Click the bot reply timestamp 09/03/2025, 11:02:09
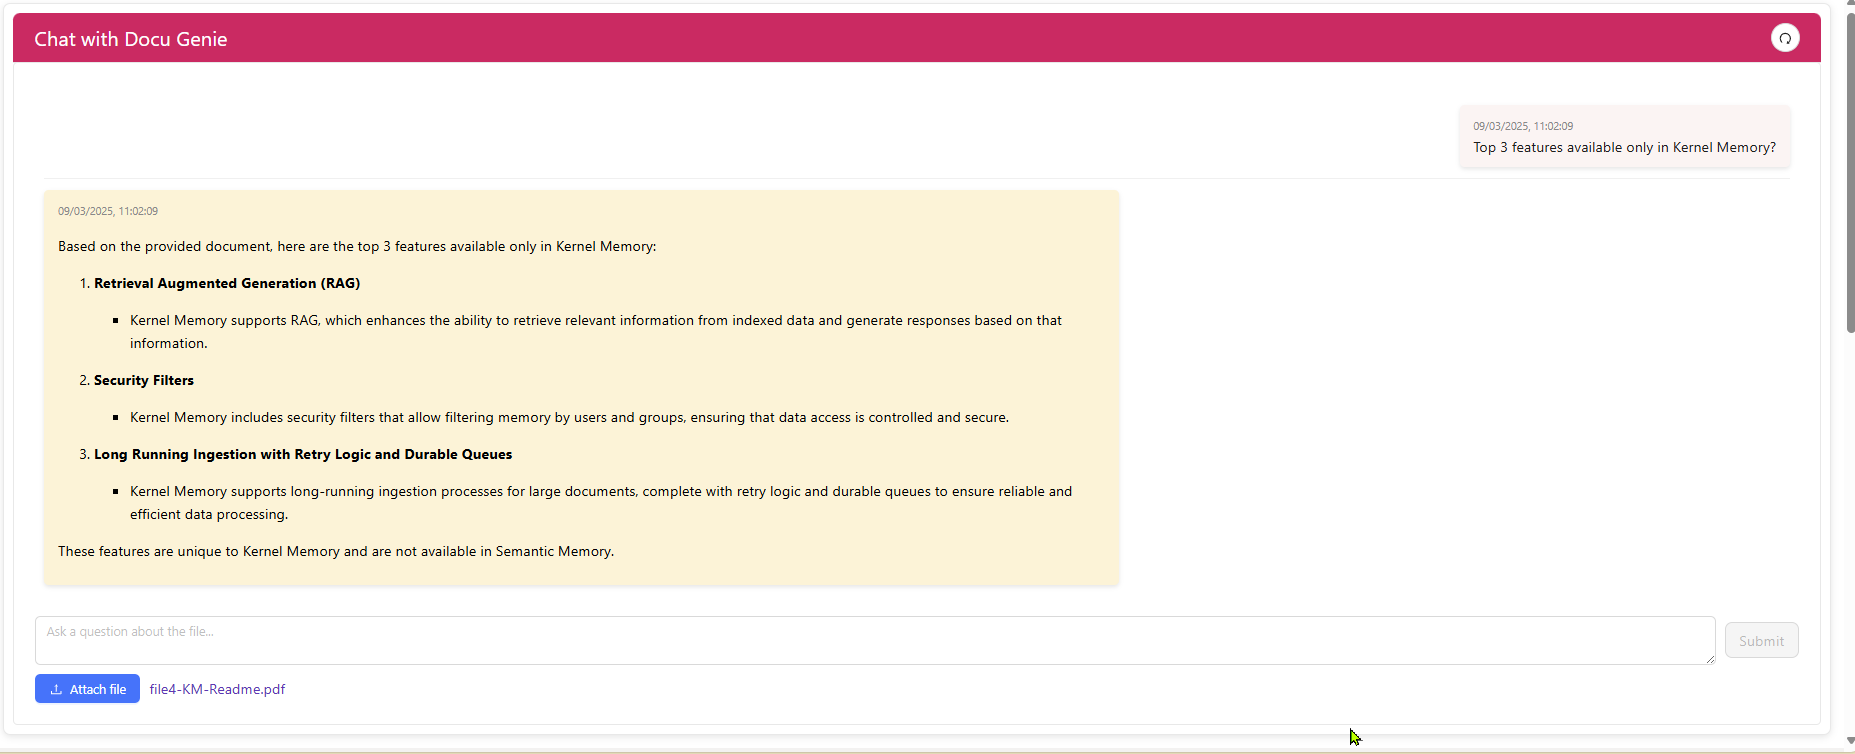 (x=108, y=211)
